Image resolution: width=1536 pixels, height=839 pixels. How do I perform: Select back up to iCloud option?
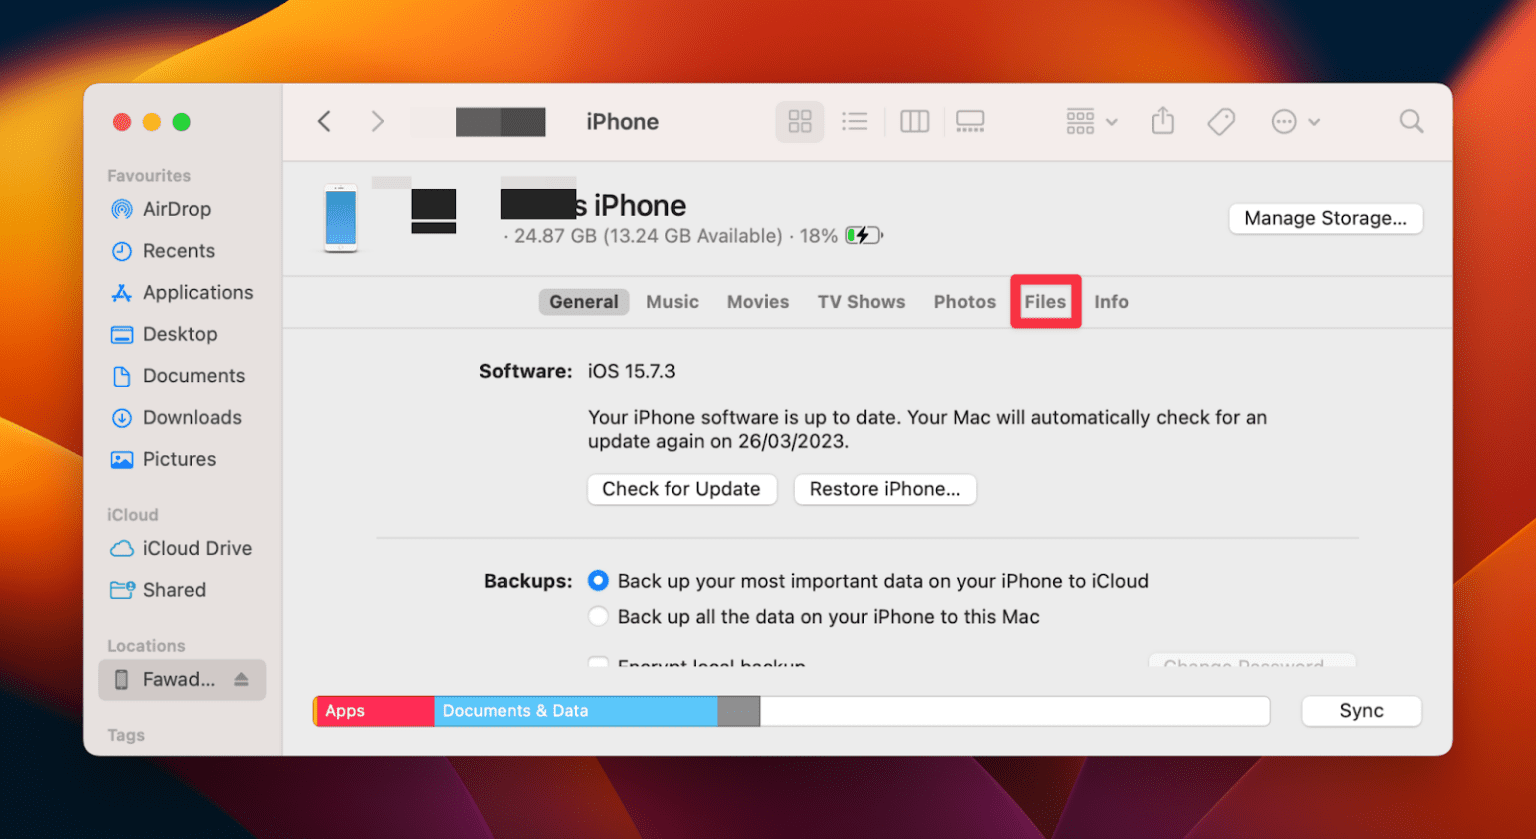click(x=598, y=581)
